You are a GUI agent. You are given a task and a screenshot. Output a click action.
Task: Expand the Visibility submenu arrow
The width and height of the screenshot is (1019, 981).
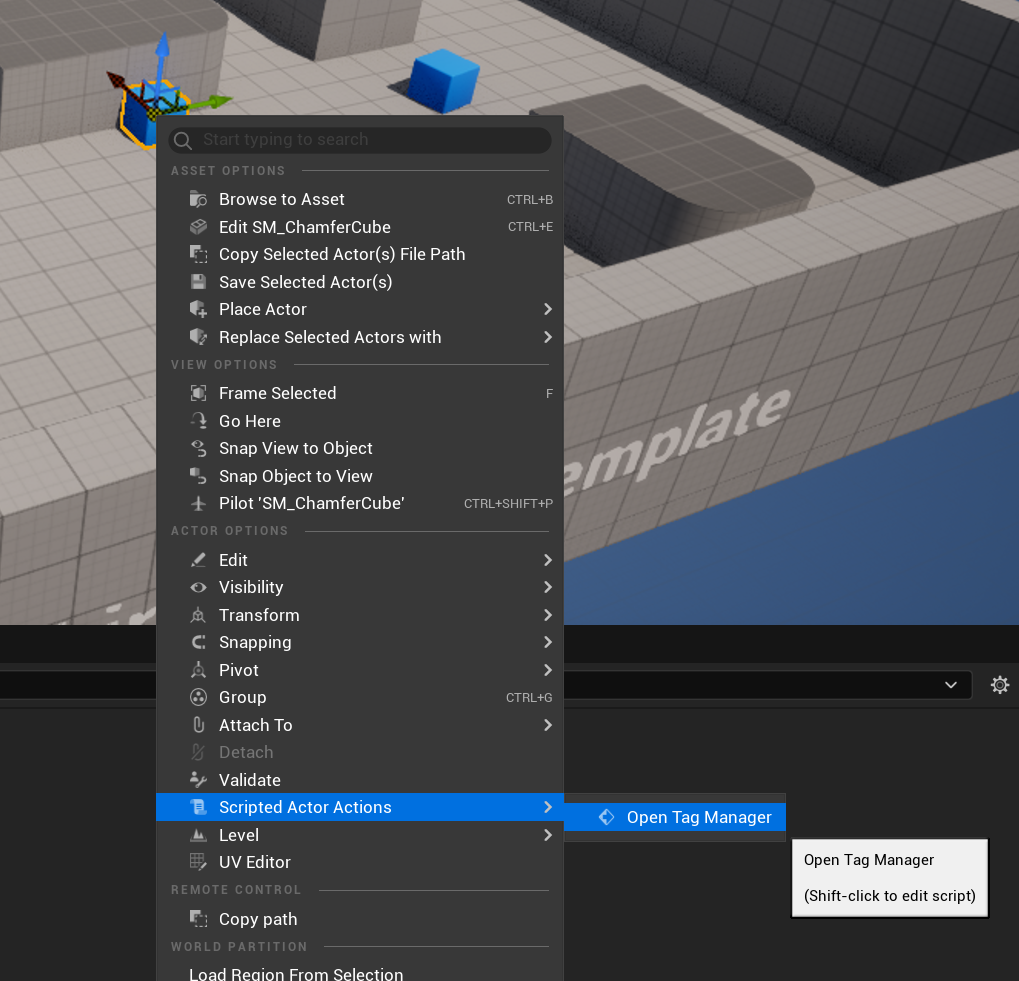547,587
